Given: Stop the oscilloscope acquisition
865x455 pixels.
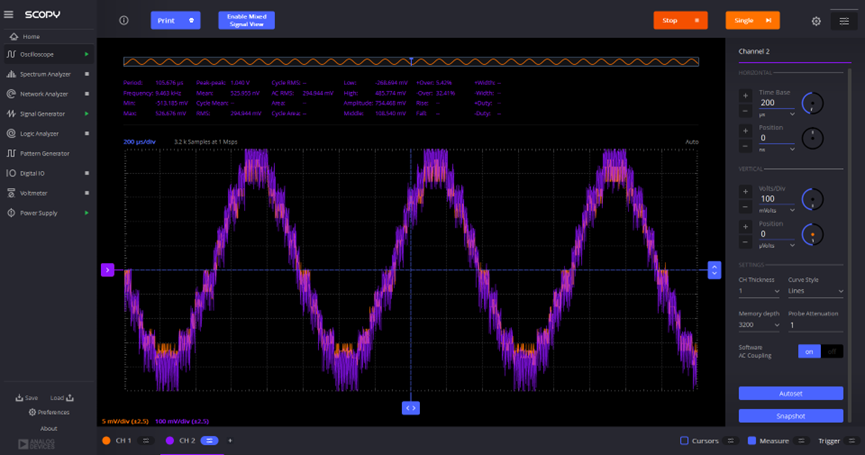Looking at the screenshot, I should 680,20.
